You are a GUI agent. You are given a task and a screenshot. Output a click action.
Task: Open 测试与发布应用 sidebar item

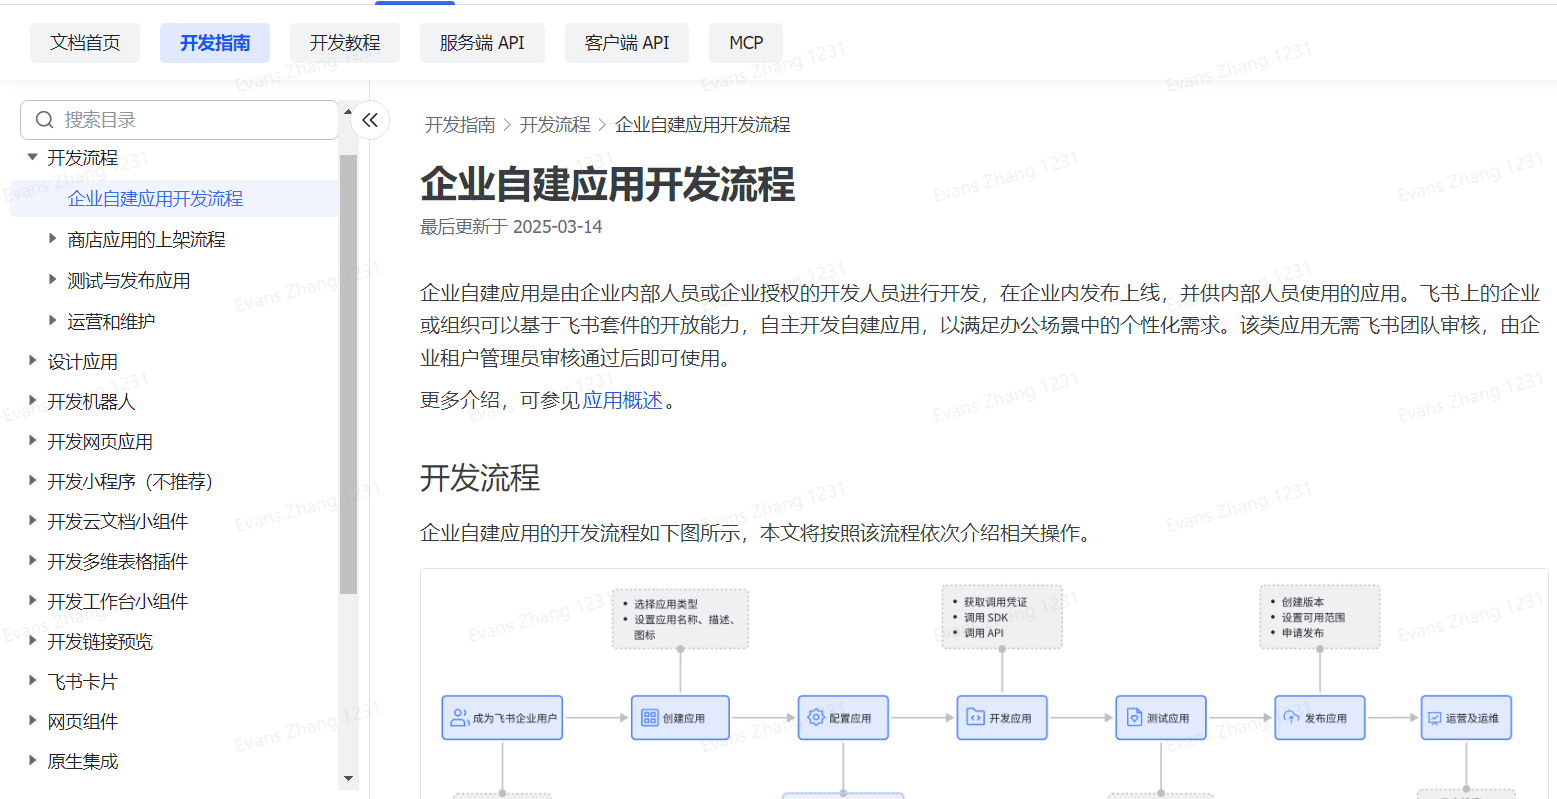pos(129,281)
